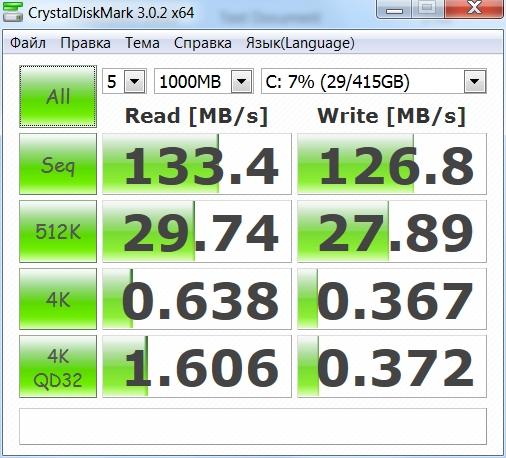Click the CrystalDiskMark app icon in title bar
The width and height of the screenshot is (506, 458).
(x=13, y=11)
